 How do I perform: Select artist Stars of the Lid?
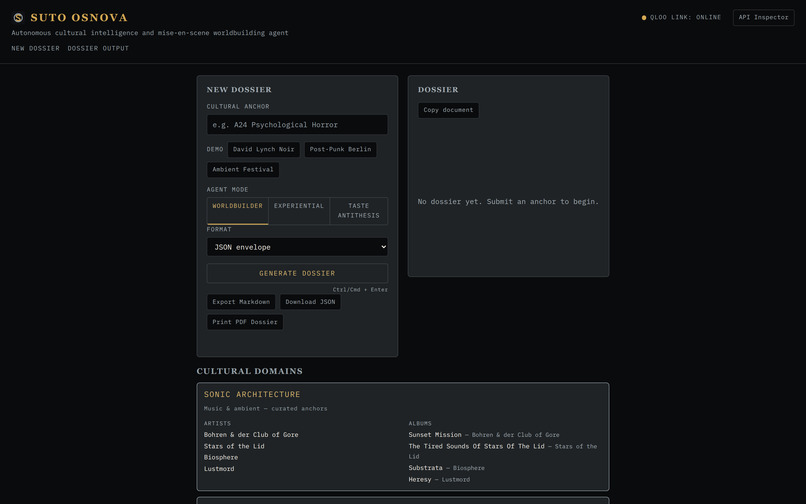click(234, 446)
